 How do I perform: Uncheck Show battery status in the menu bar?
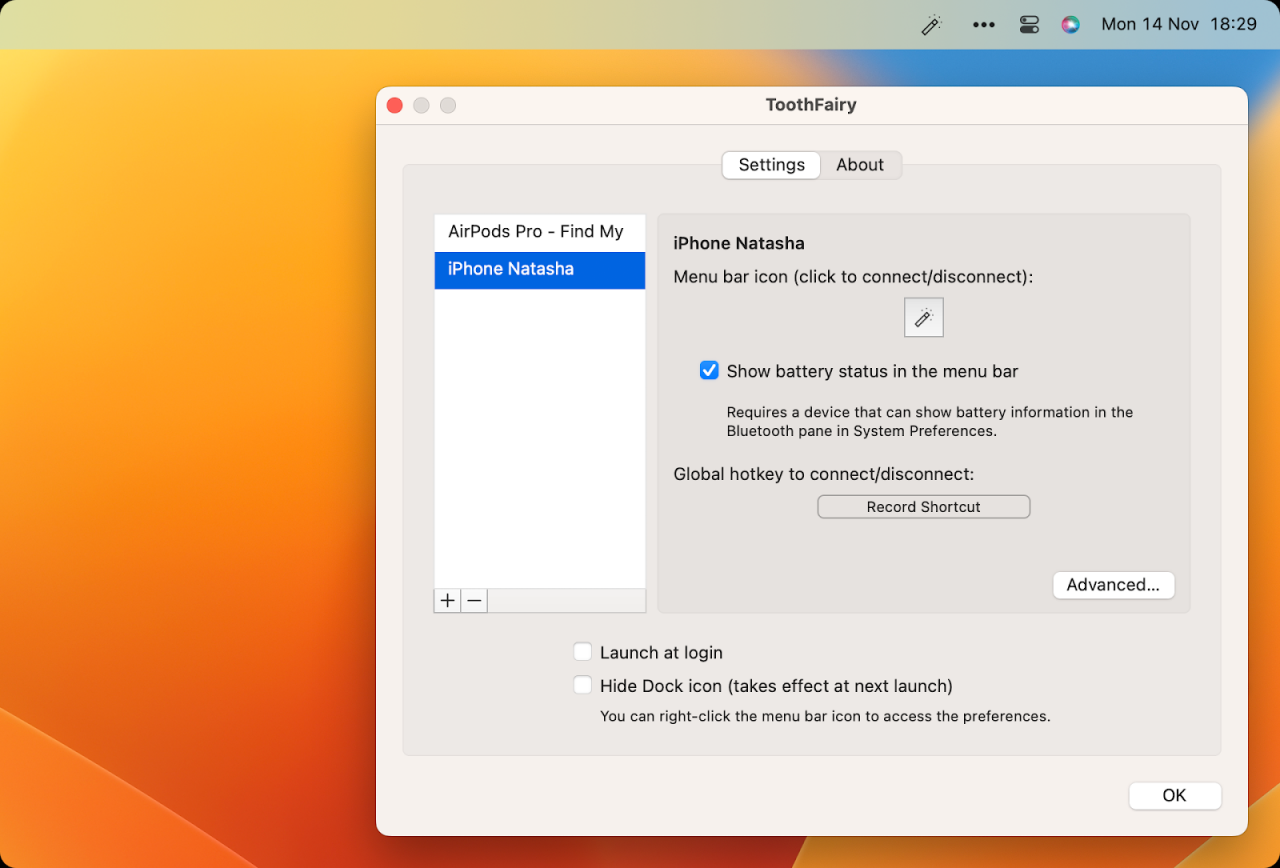[709, 371]
